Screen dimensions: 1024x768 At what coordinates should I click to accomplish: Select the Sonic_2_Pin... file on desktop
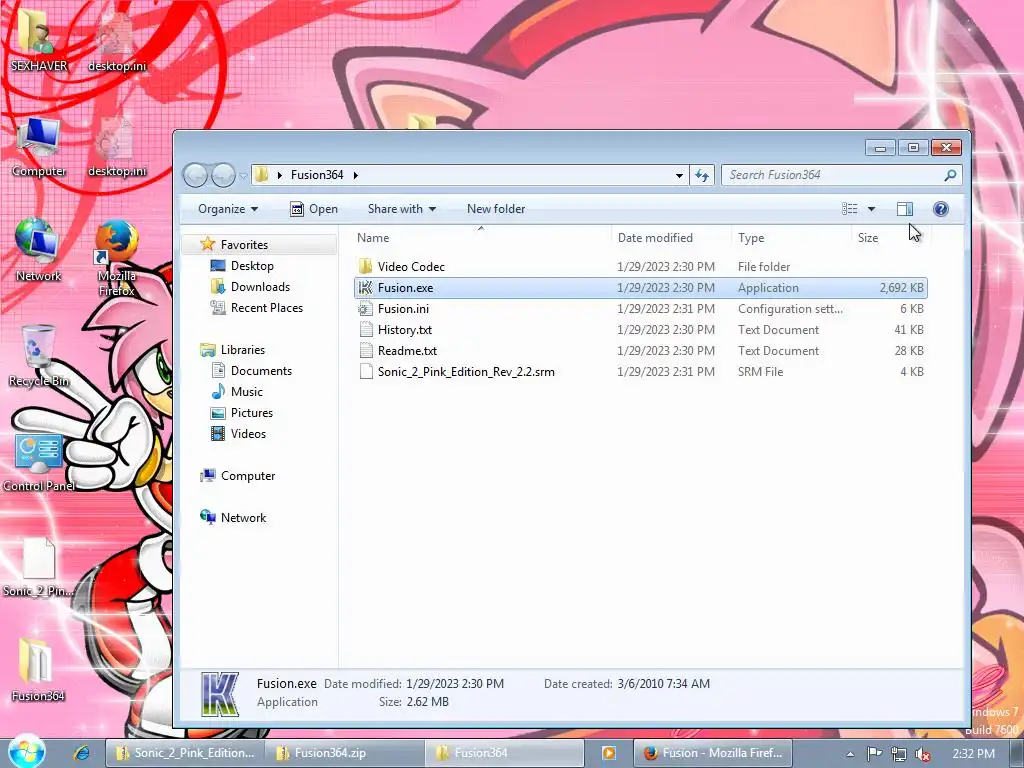[38, 567]
